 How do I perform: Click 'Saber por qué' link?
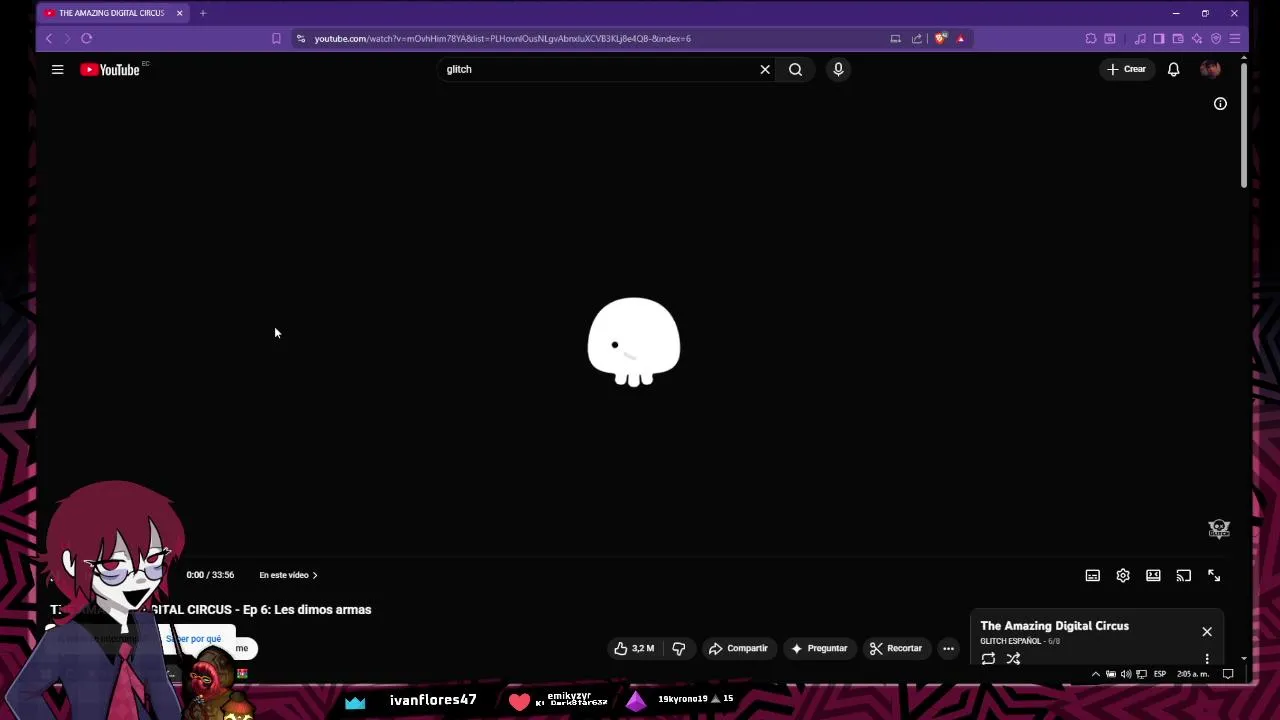(x=193, y=638)
